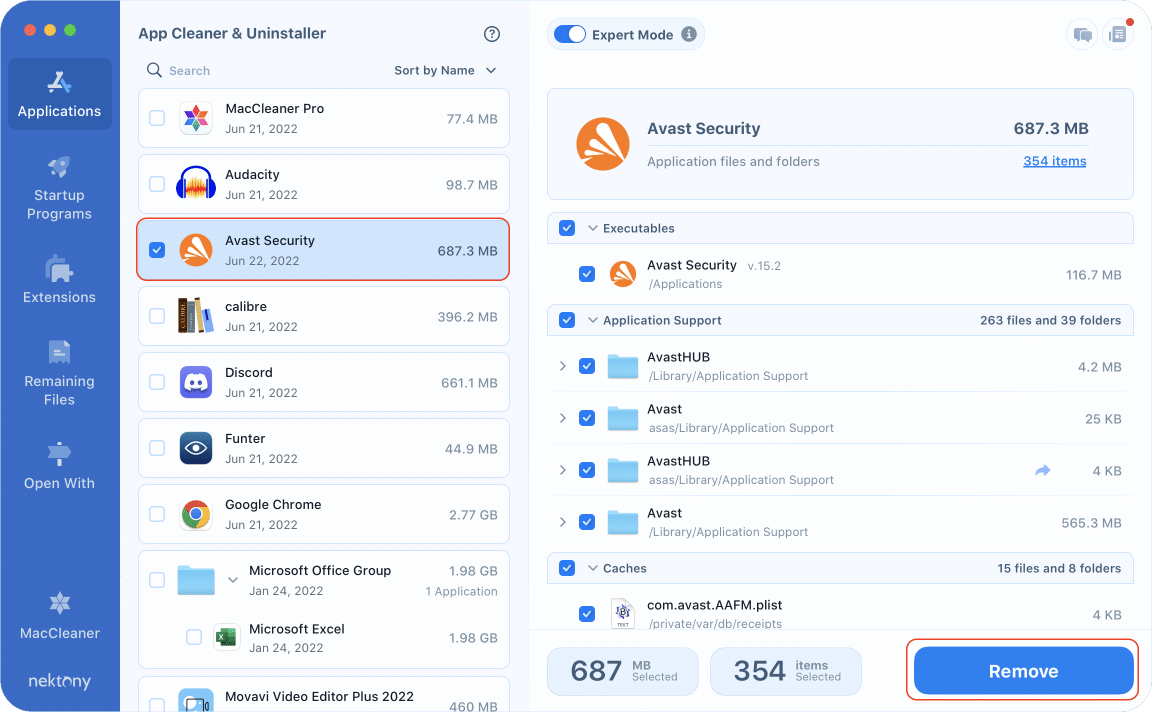Click the Expert Mode info icon
This screenshot has width=1152, height=712.
[688, 34]
